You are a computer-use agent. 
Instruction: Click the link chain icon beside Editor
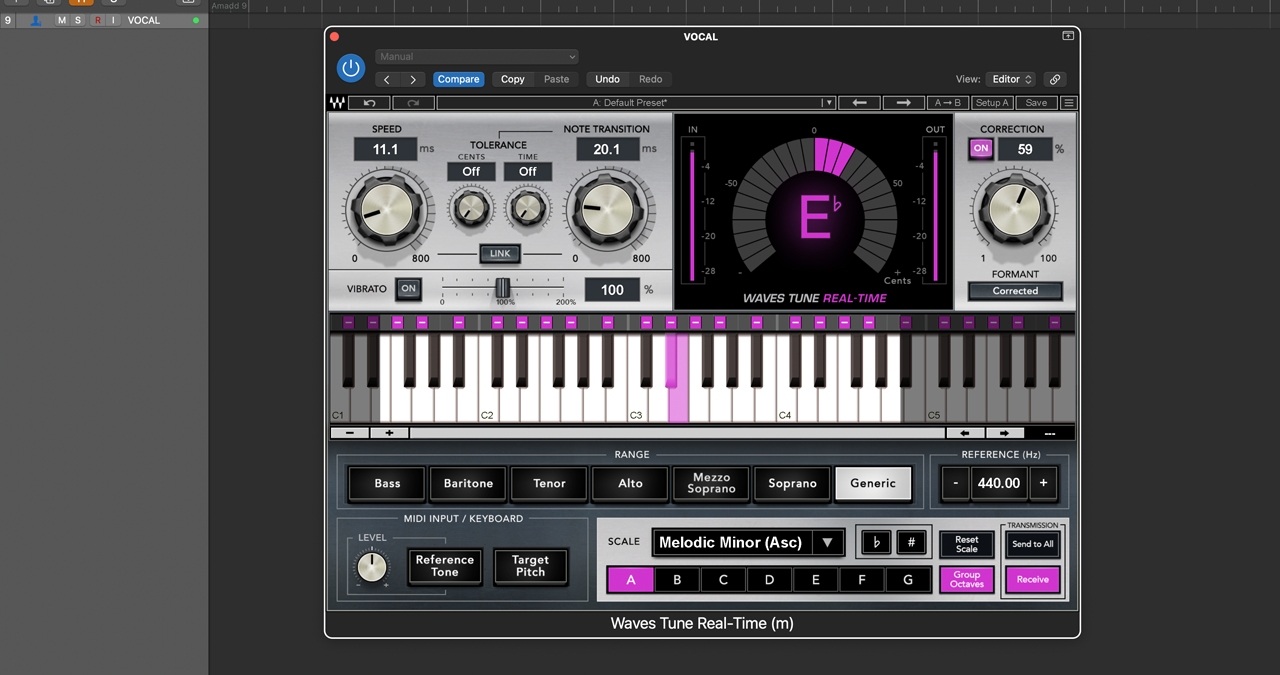[1054, 79]
